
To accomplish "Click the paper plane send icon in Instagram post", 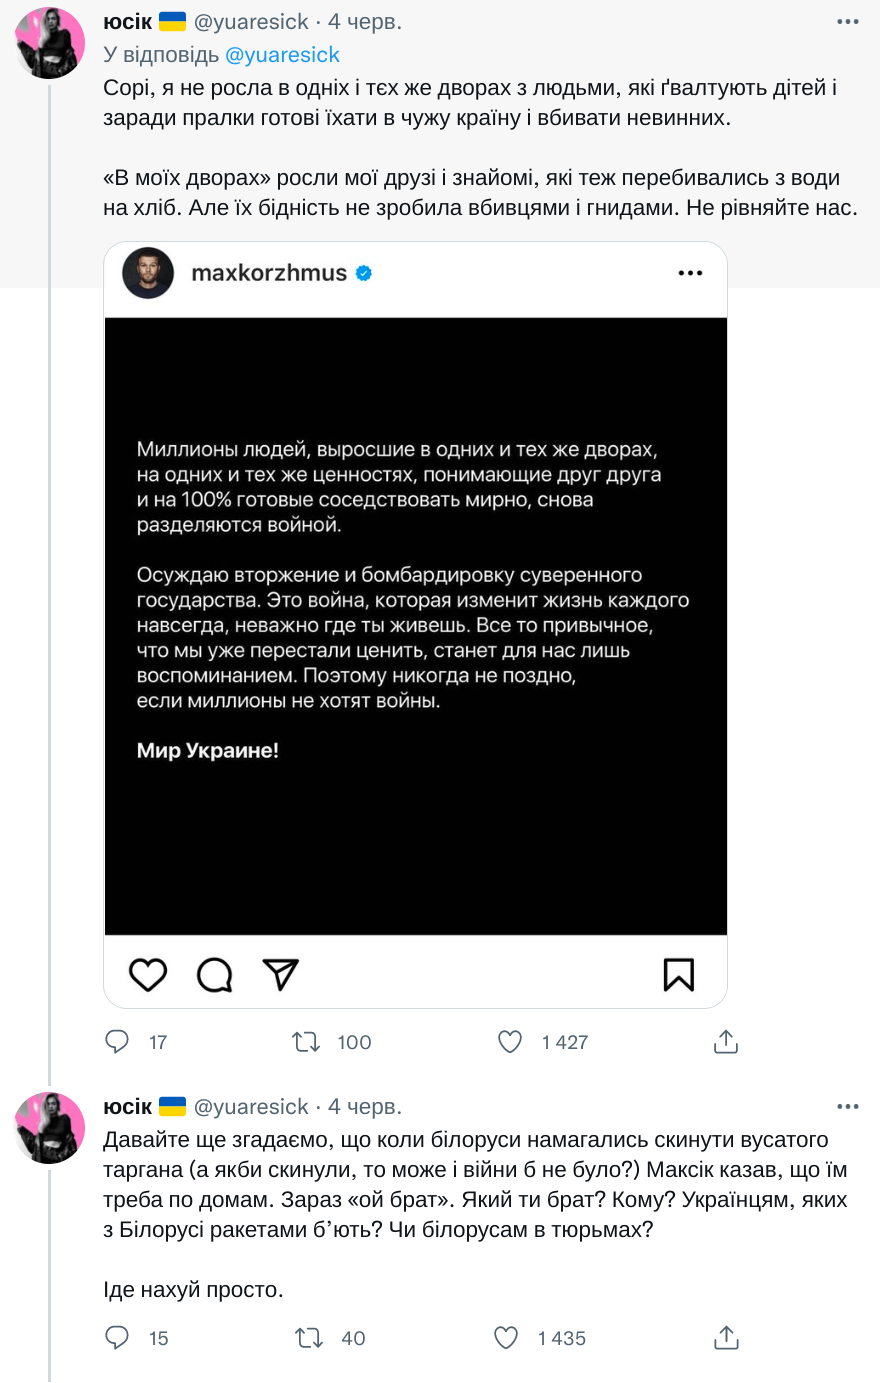I will coord(280,974).
